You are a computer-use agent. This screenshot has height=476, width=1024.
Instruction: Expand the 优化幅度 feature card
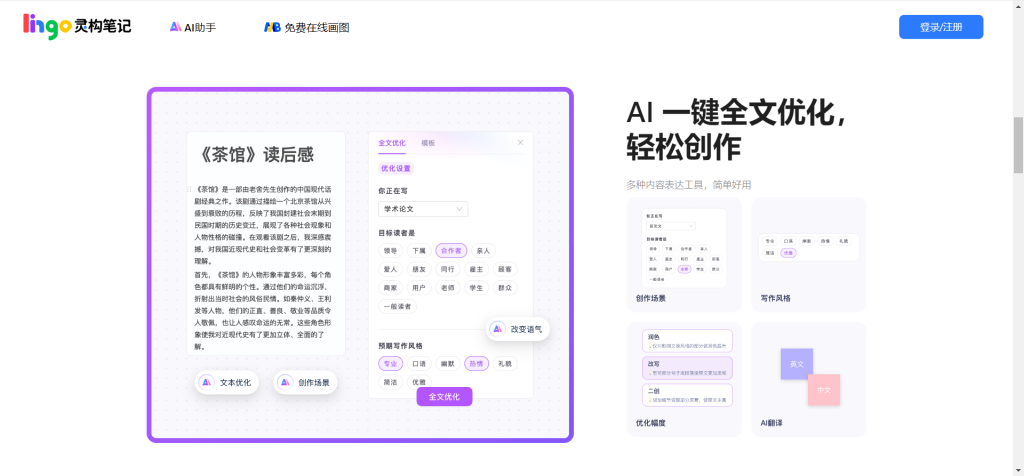coord(684,379)
